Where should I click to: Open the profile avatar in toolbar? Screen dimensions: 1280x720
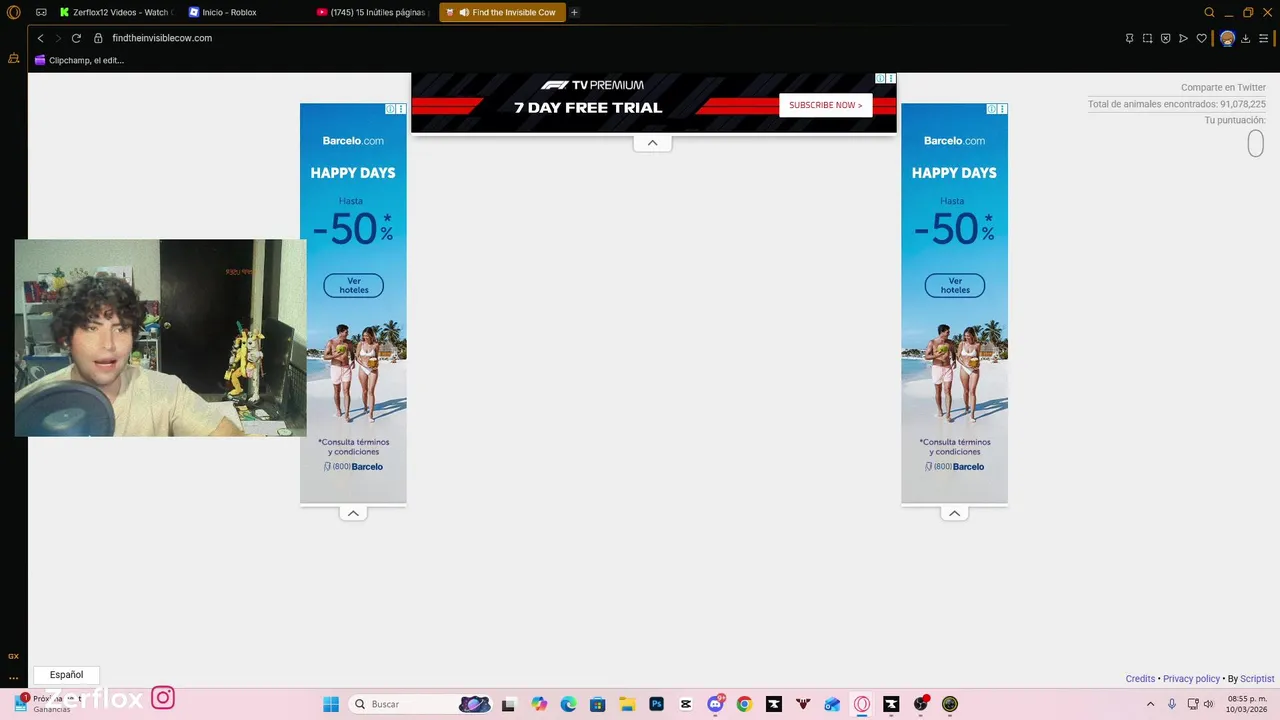(1227, 38)
